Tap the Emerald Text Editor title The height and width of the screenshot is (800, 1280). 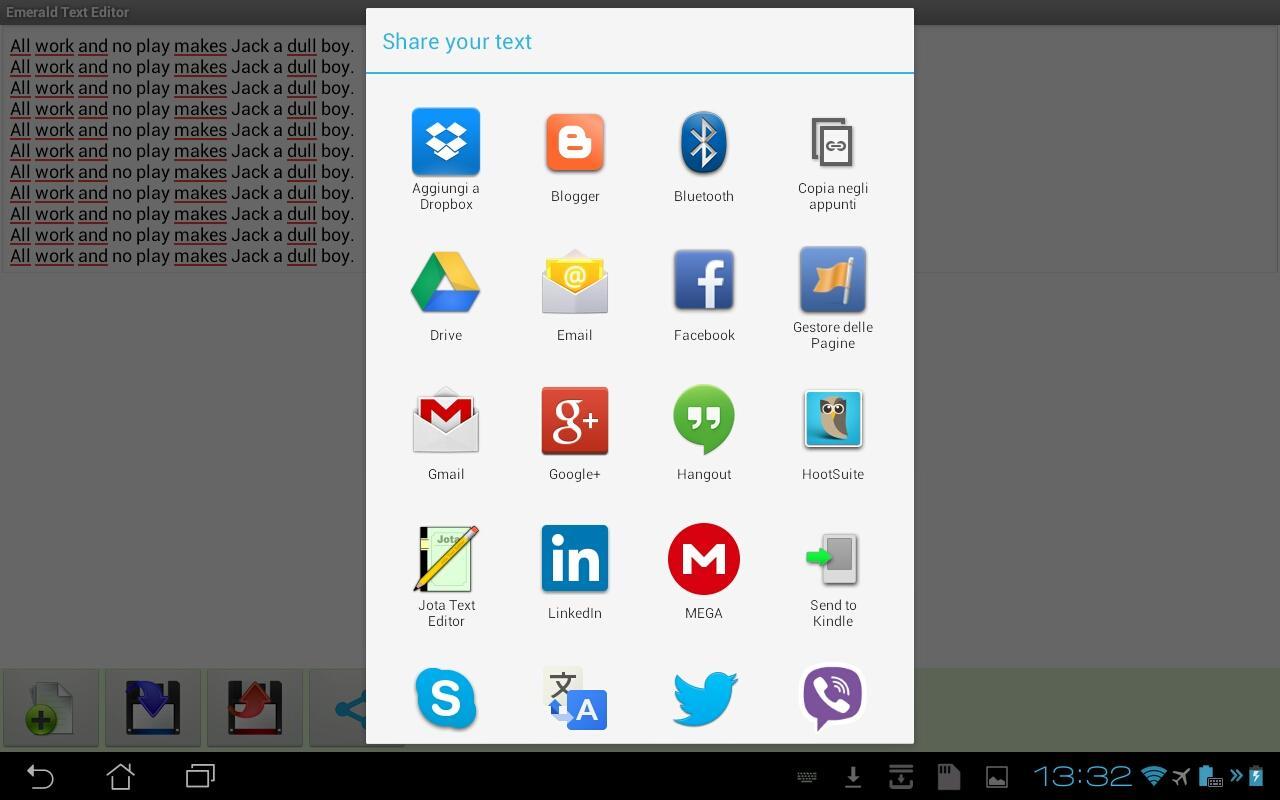coord(67,12)
